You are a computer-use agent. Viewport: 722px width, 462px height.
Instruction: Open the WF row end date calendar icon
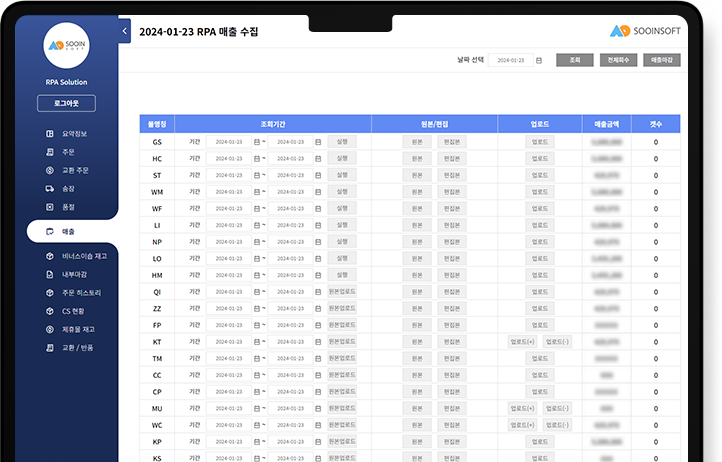(318, 209)
